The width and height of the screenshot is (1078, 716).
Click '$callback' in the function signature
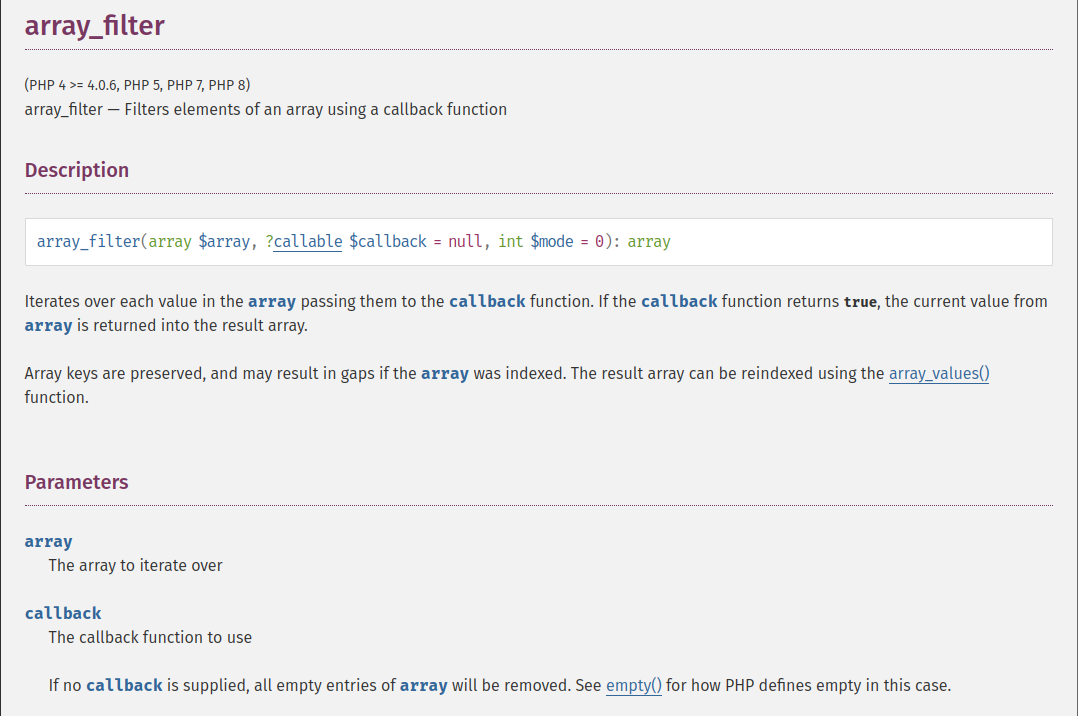pos(388,241)
